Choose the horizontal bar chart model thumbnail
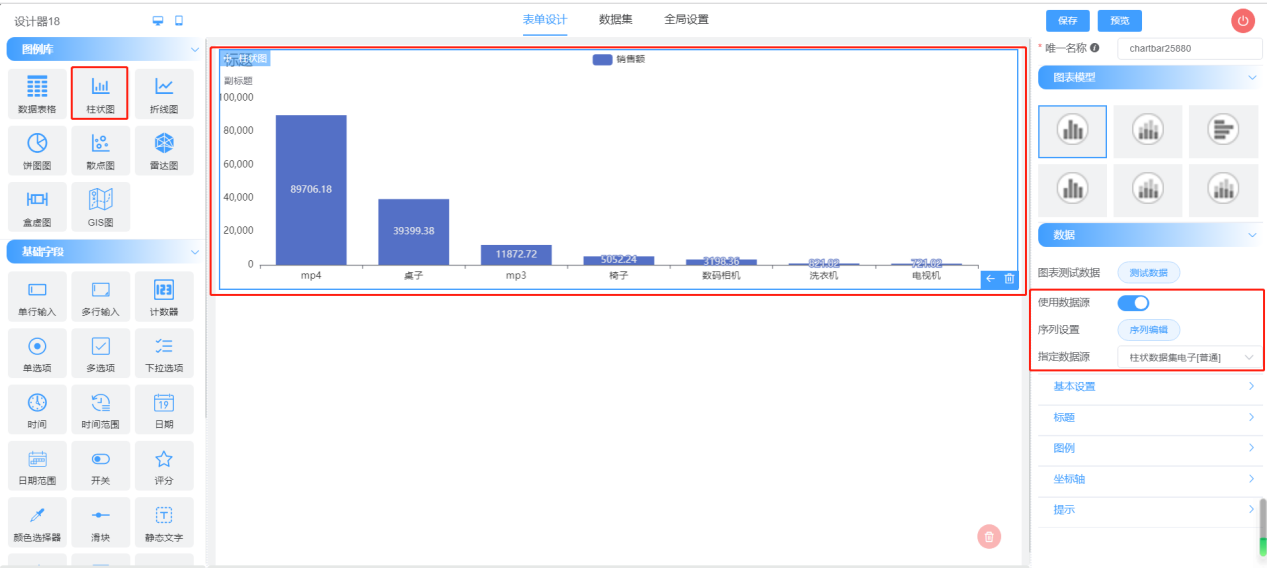 [x=1222, y=131]
